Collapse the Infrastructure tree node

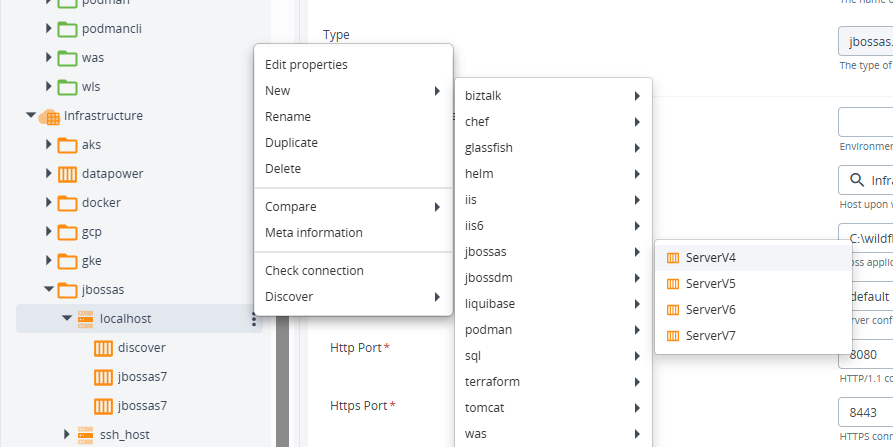coord(30,116)
